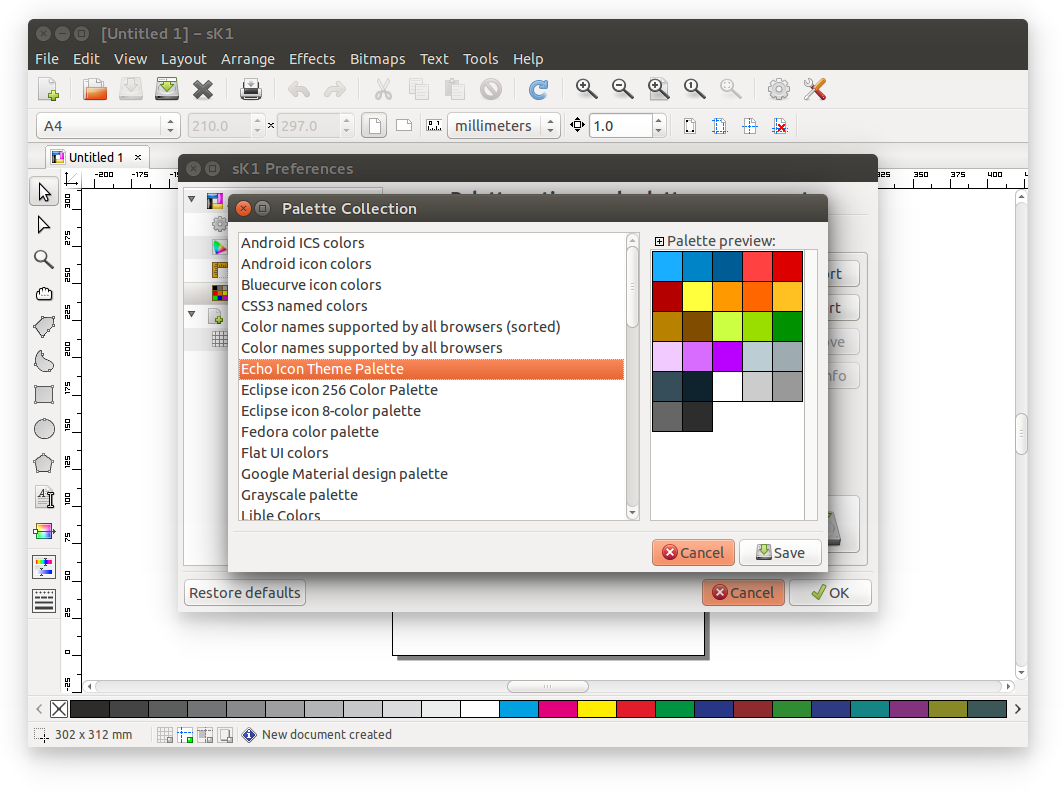Click the Refresh redraw icon
The image size is (1064, 792).
[538, 90]
